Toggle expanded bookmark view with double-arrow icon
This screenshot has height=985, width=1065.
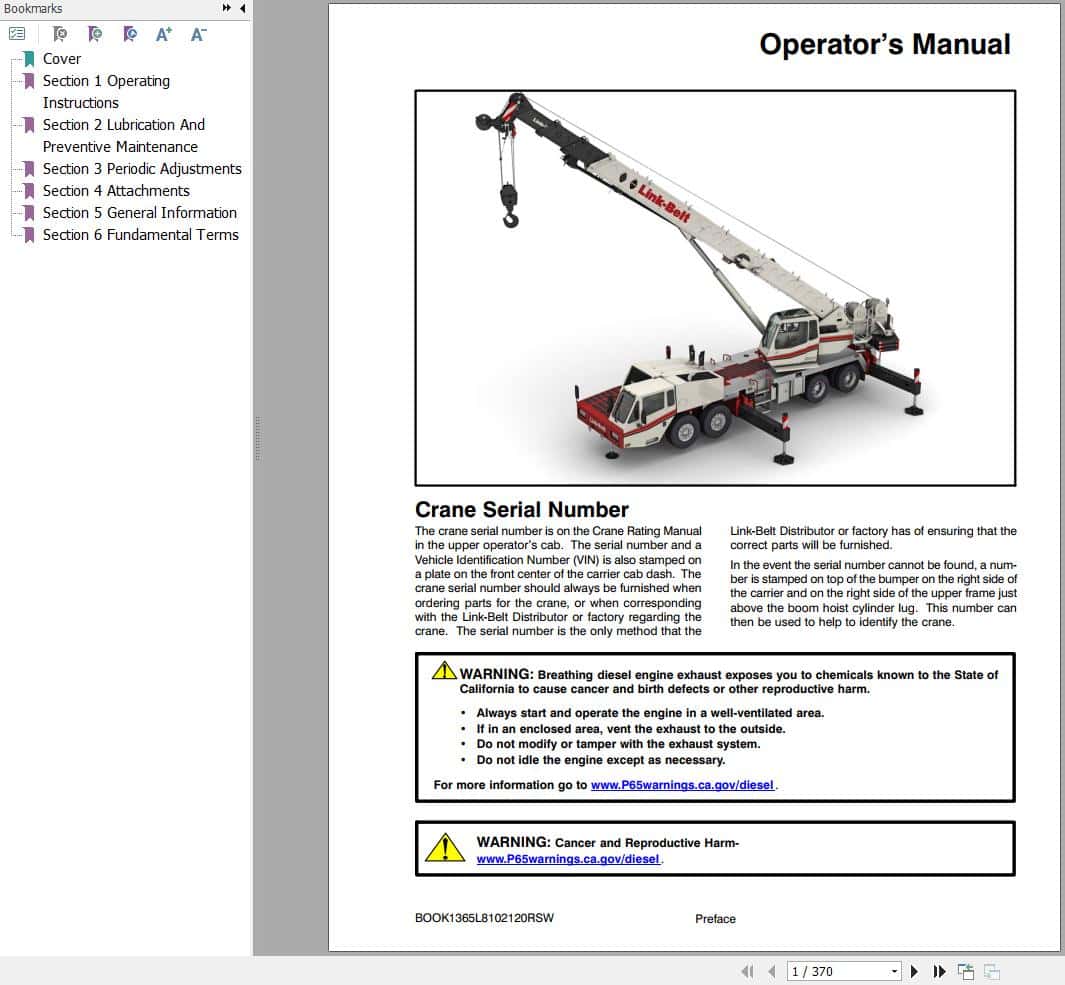(225, 8)
